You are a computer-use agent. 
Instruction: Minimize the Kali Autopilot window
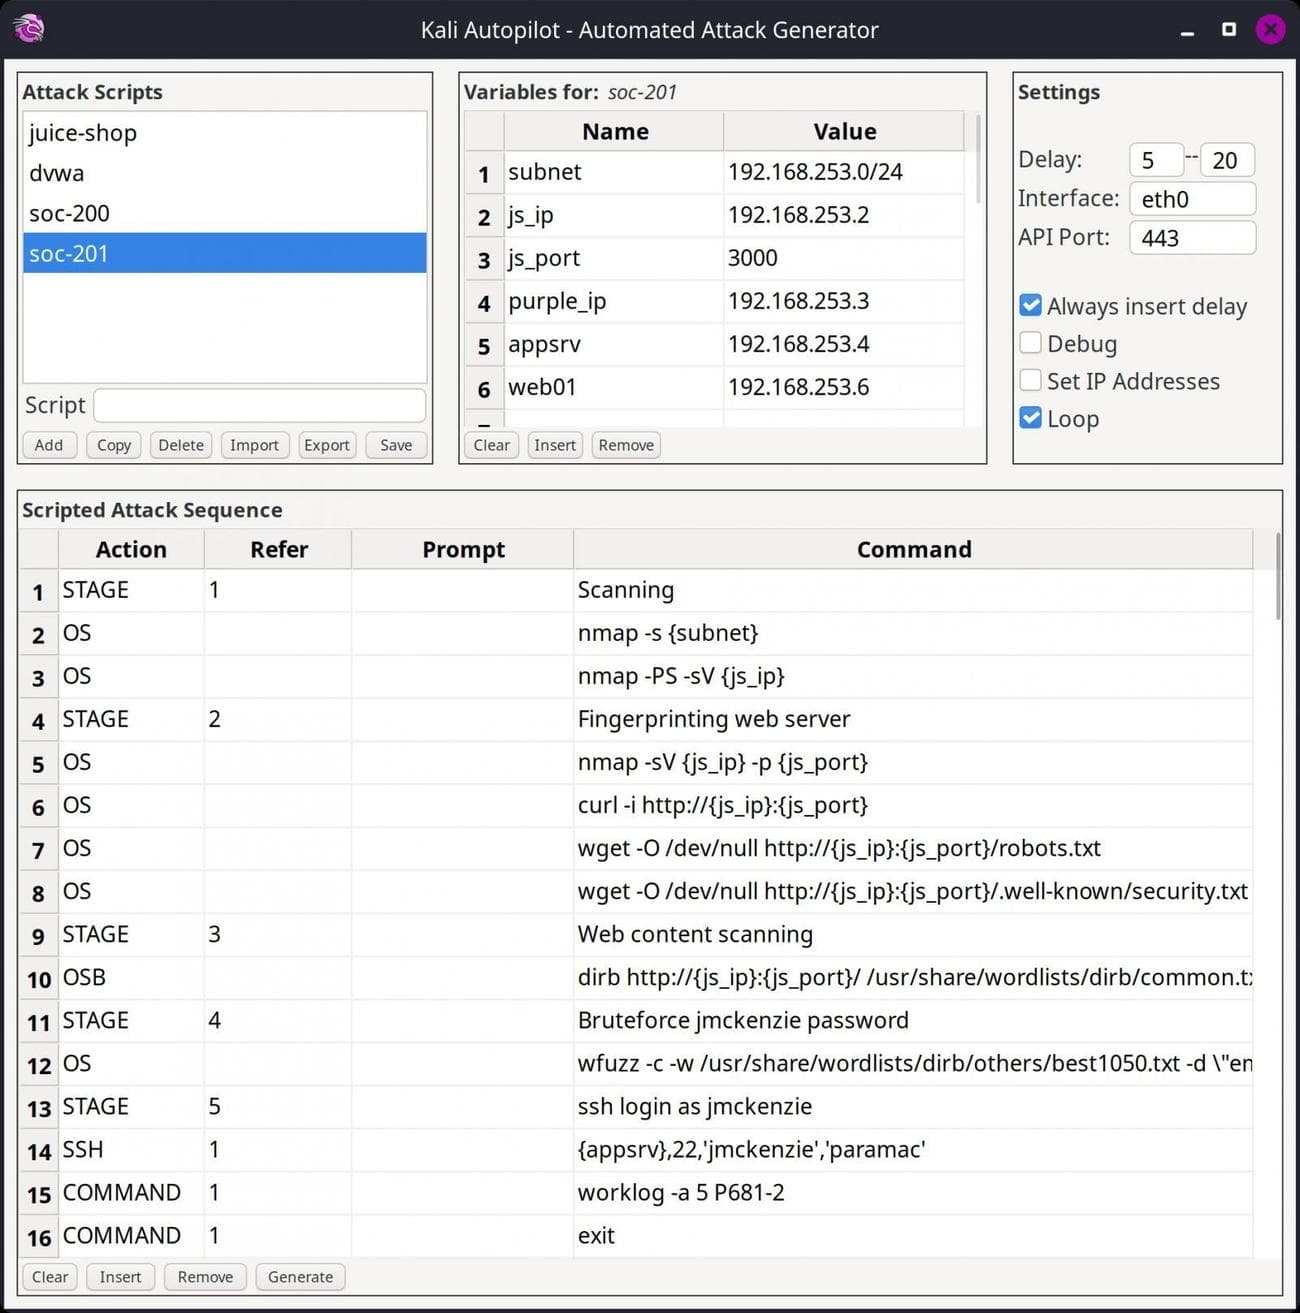pos(1187,31)
